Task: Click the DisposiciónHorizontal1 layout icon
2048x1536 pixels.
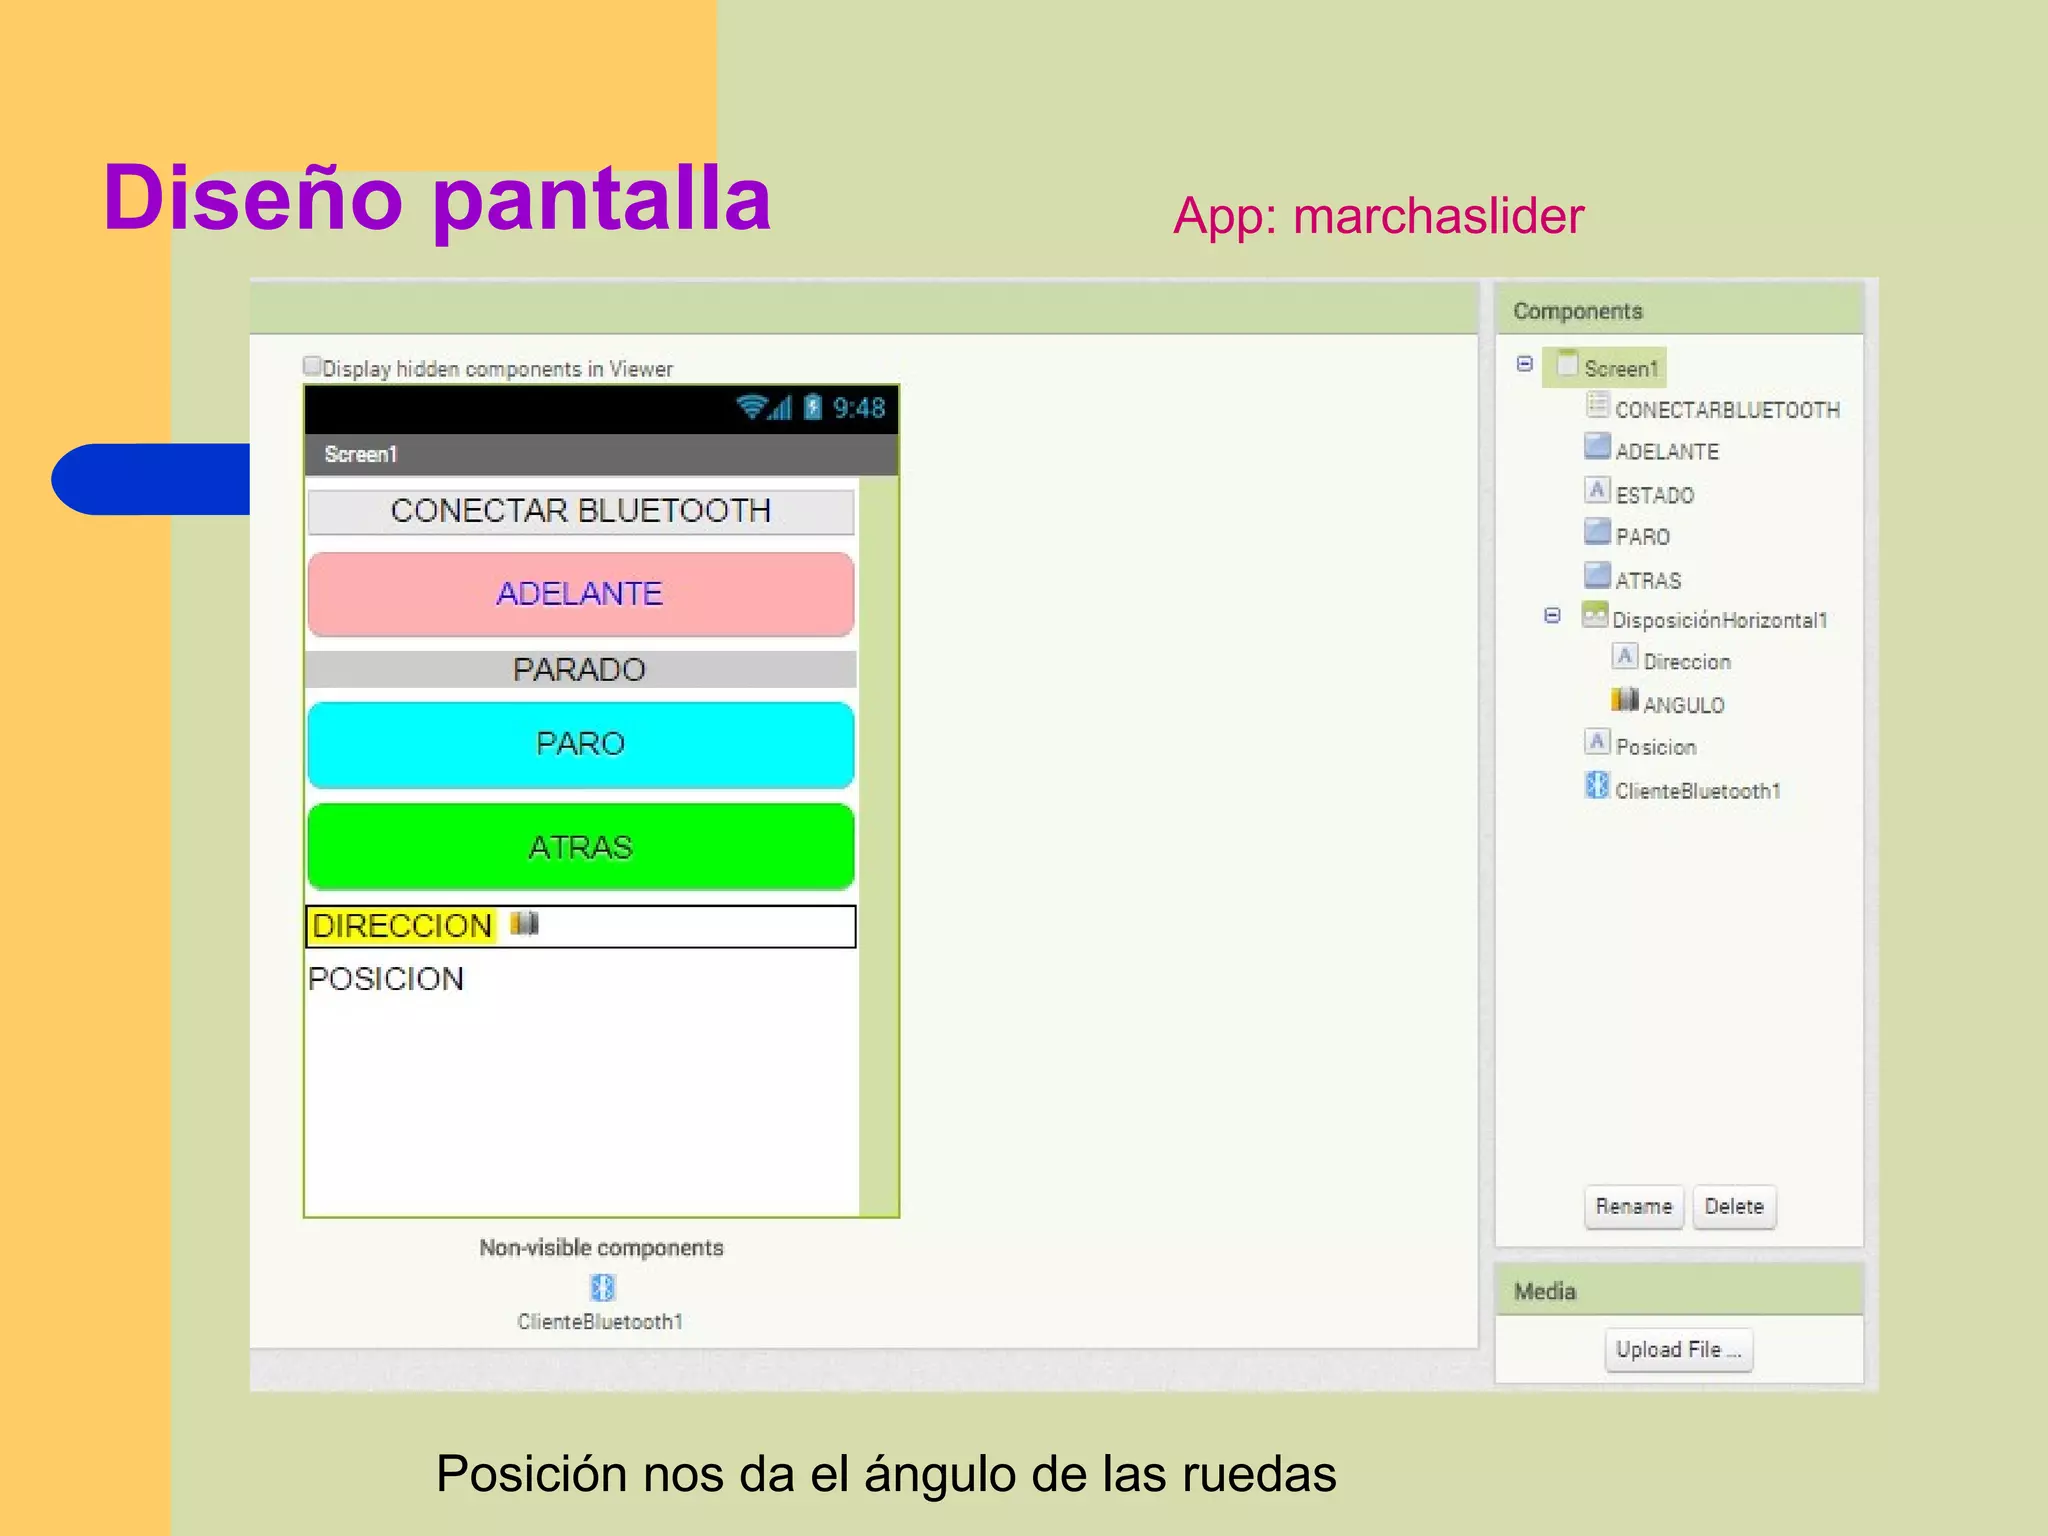Action: tap(1595, 614)
